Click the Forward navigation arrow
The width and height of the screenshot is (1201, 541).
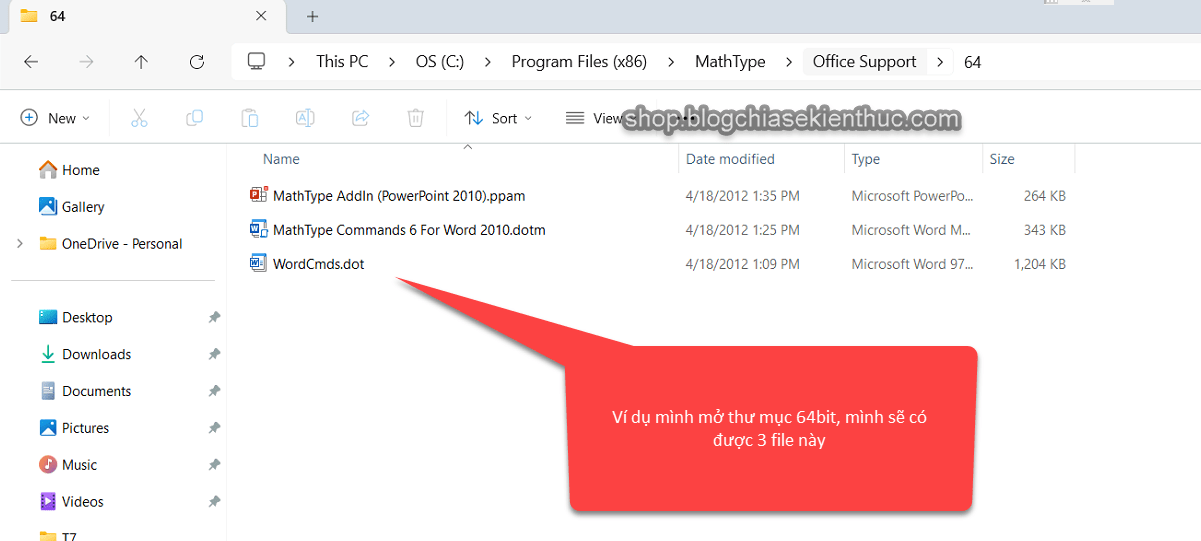pyautogui.click(x=87, y=62)
